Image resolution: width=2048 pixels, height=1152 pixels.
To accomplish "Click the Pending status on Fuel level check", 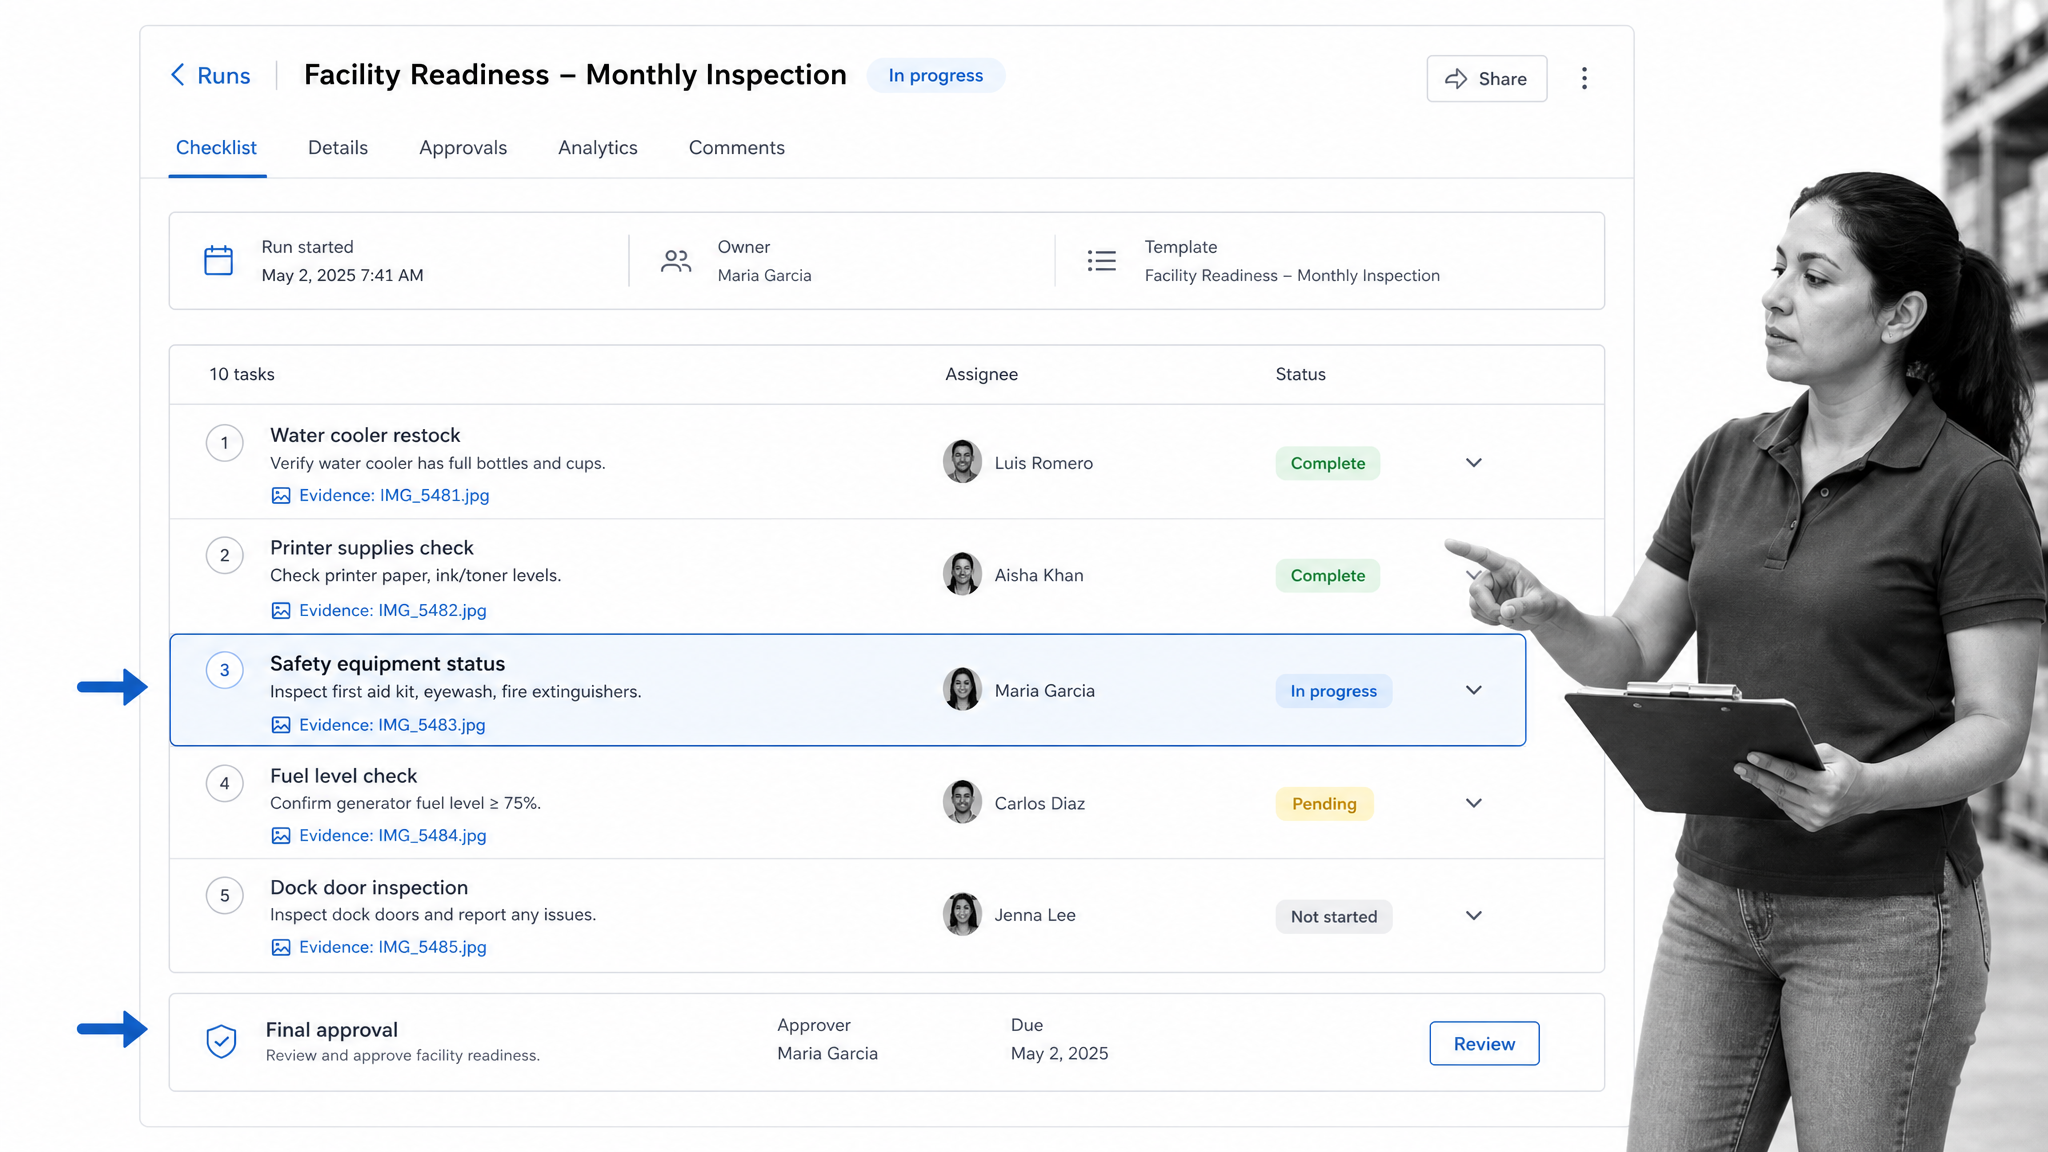I will [1324, 804].
